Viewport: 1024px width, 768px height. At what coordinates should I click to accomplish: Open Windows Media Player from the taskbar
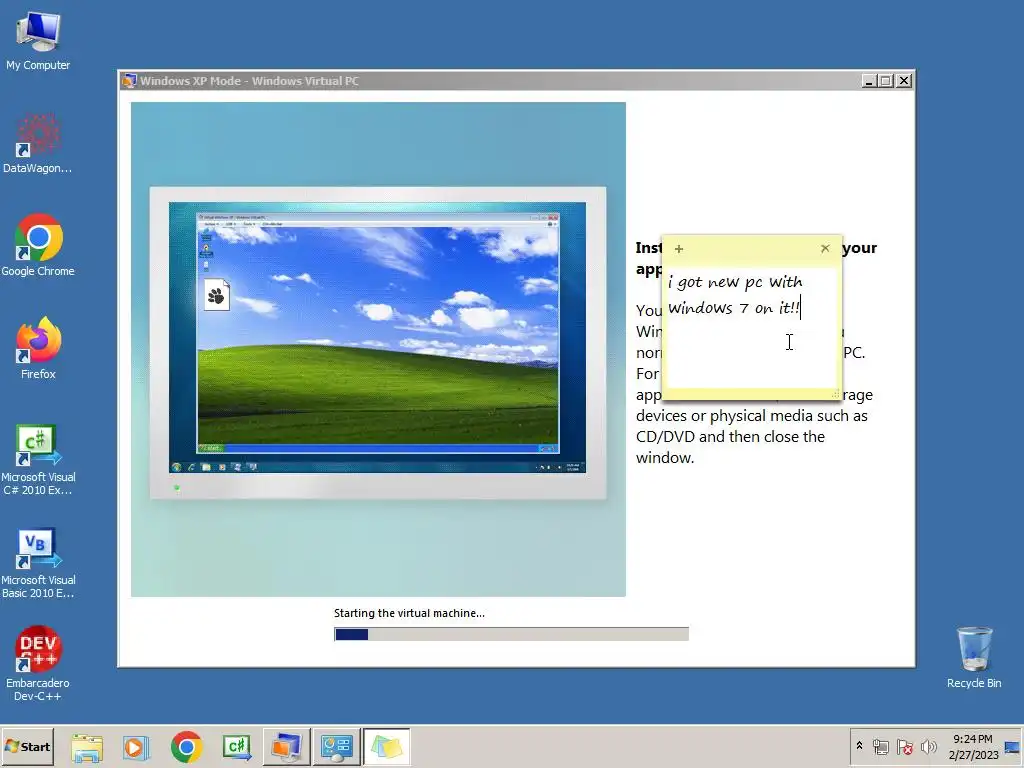coord(136,747)
